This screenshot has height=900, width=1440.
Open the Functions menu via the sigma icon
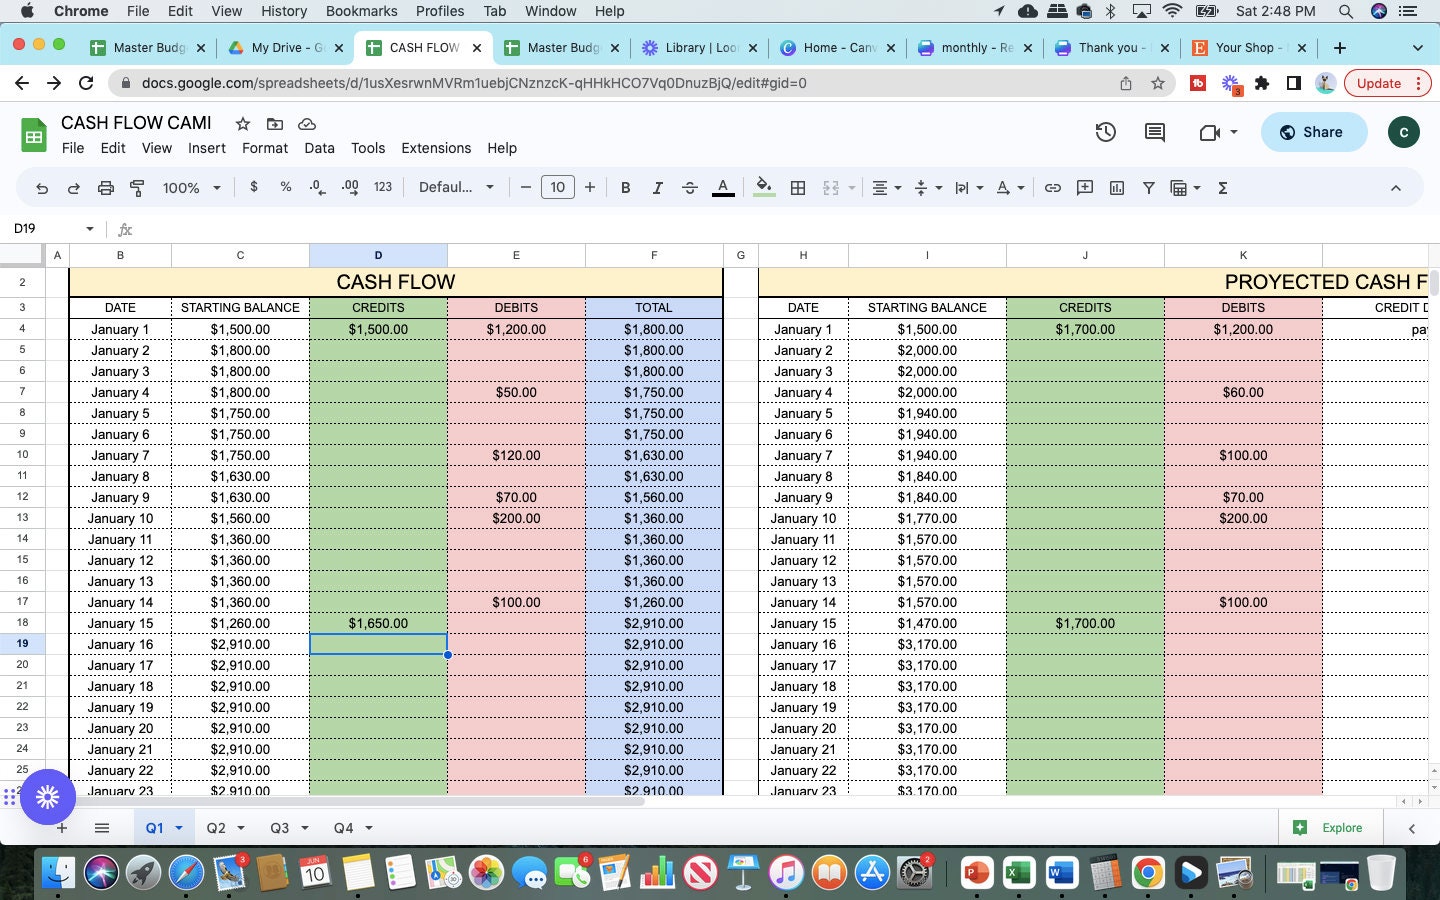click(1222, 187)
